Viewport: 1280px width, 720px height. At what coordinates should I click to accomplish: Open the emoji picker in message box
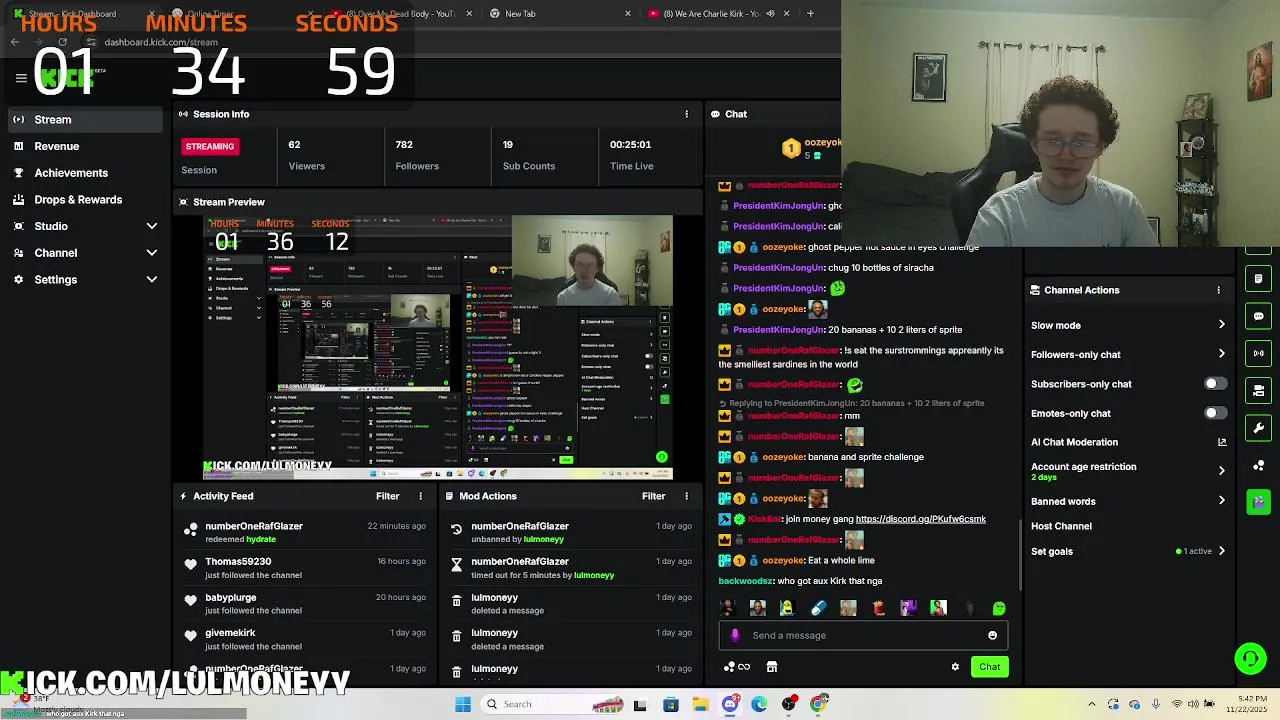992,635
